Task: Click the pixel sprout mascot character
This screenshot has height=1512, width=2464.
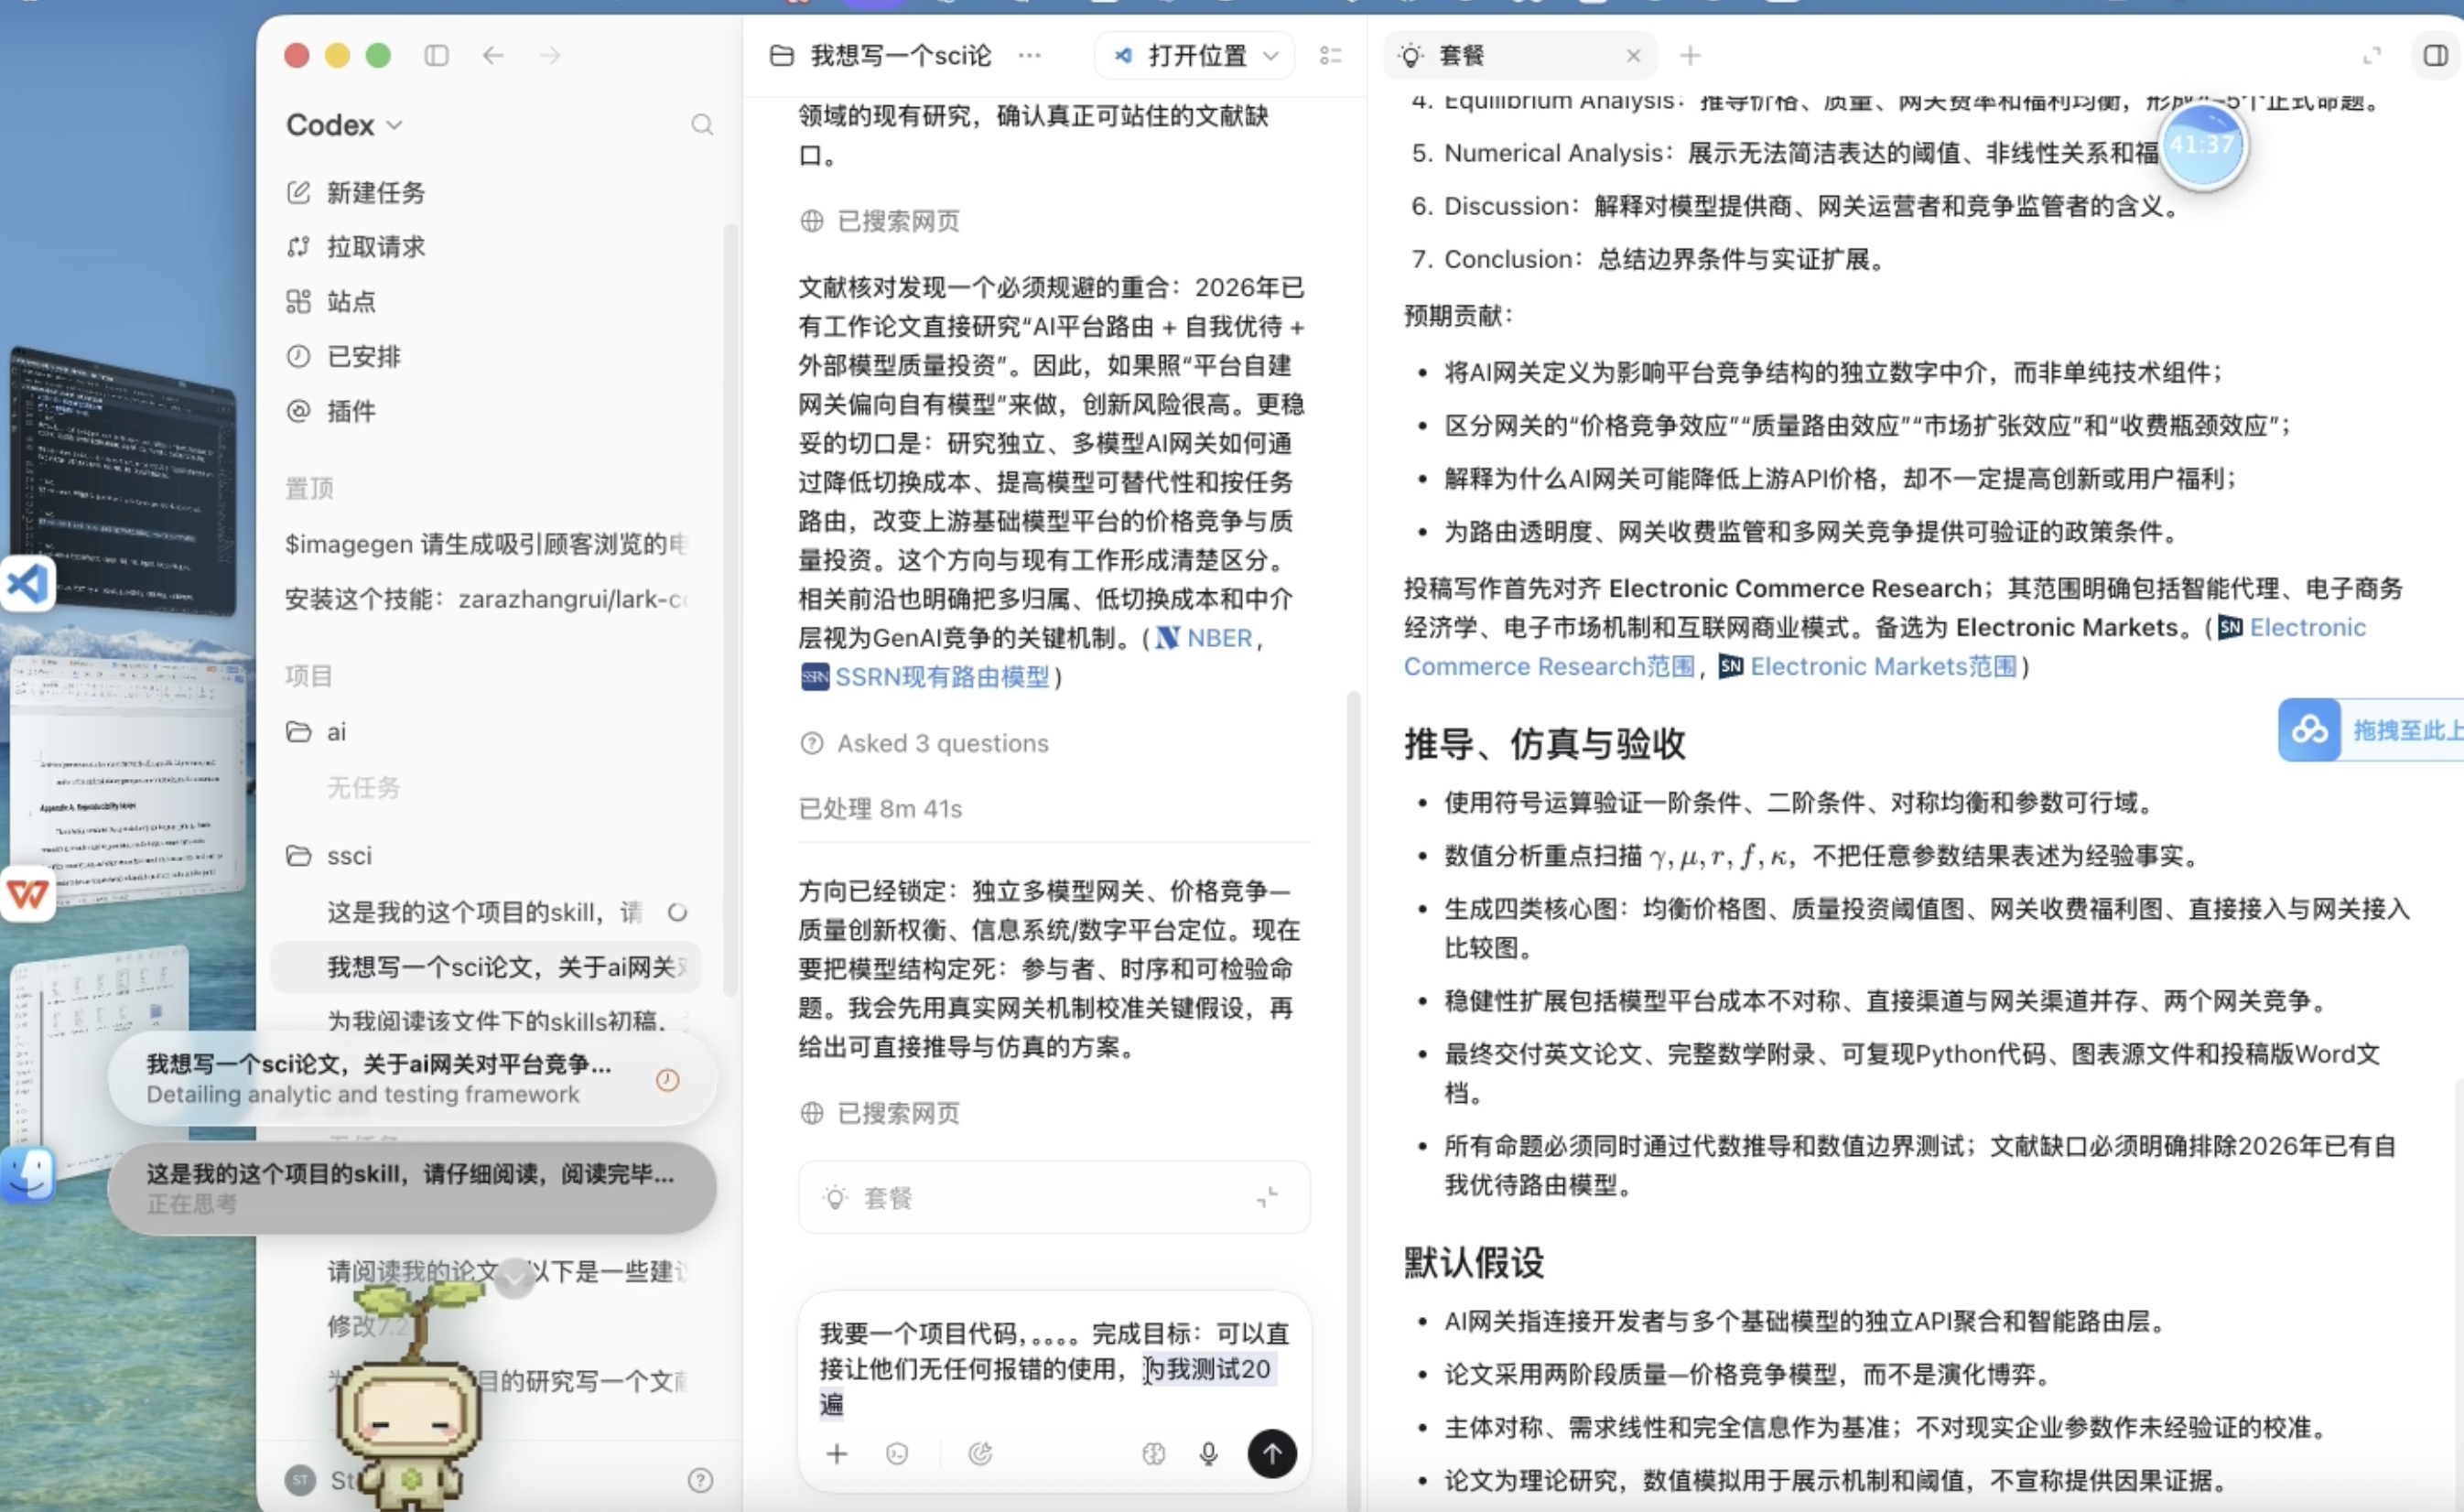Action: [410, 1400]
